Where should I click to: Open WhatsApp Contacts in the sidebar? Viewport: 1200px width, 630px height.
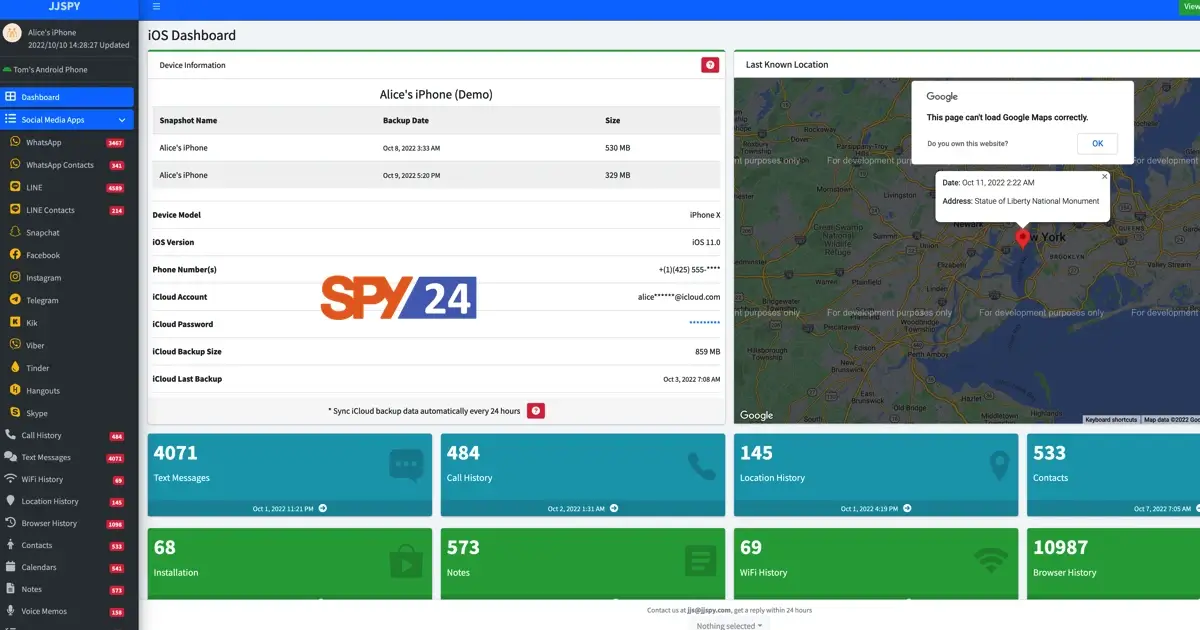coord(68,165)
